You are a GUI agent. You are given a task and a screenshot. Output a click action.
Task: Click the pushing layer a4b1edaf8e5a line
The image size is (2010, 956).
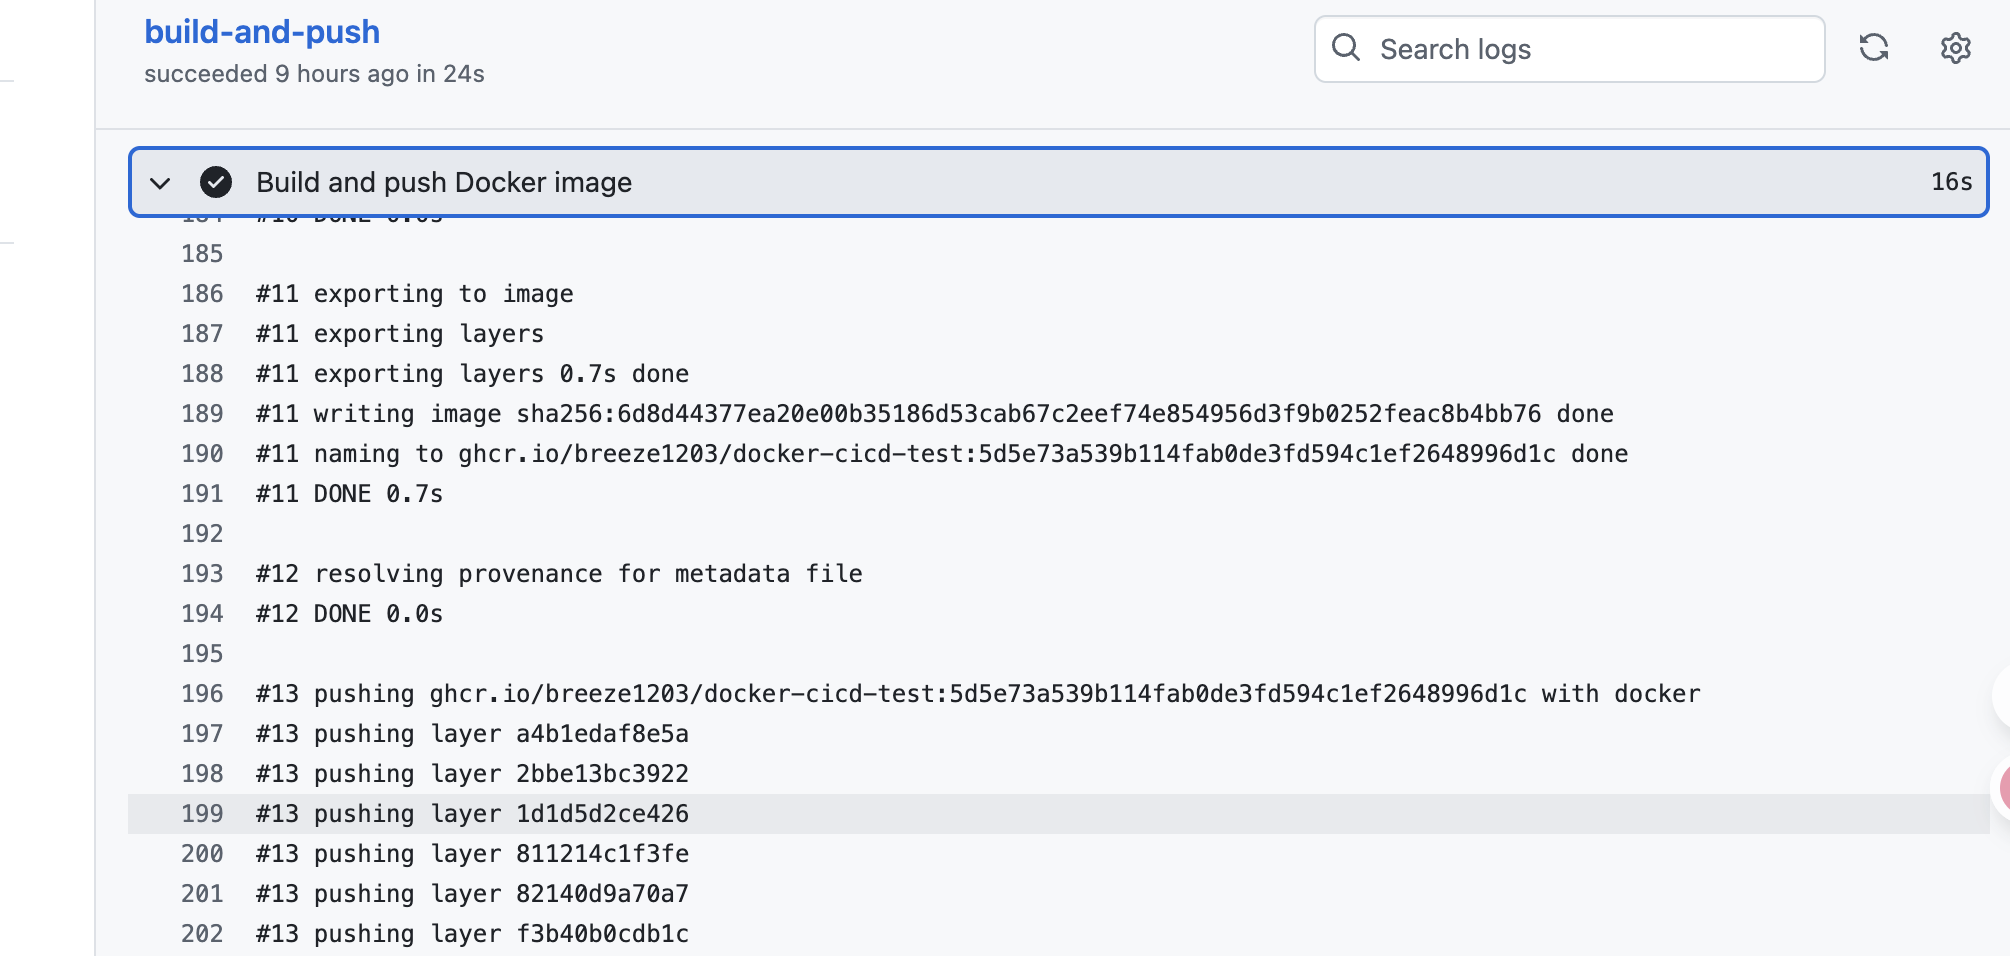tap(472, 734)
